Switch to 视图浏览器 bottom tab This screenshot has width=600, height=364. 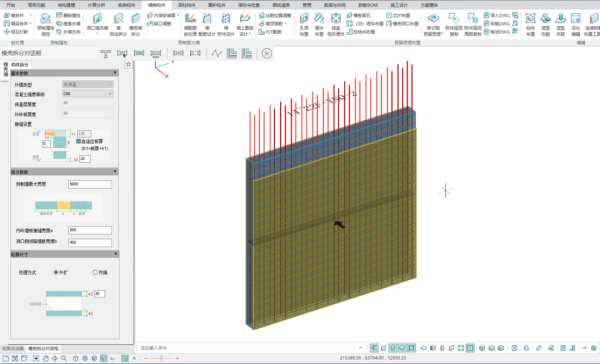pyautogui.click(x=13, y=349)
